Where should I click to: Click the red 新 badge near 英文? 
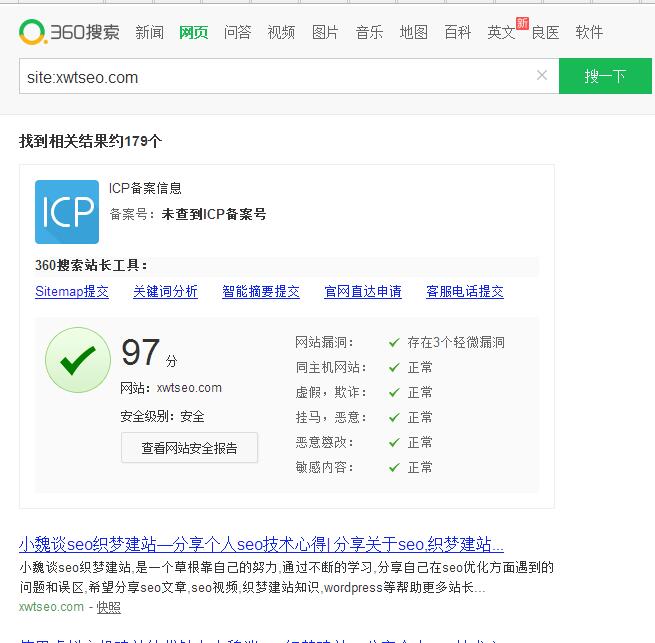coord(522,23)
